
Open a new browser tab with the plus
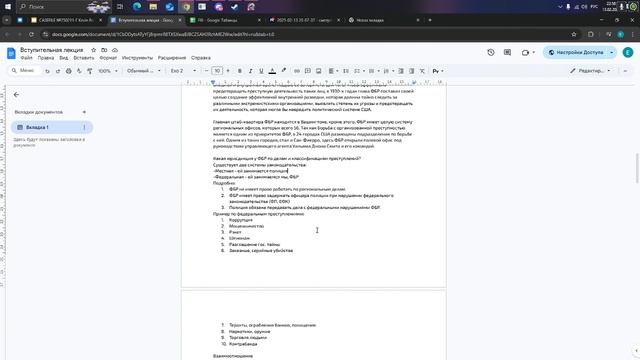click(430, 20)
